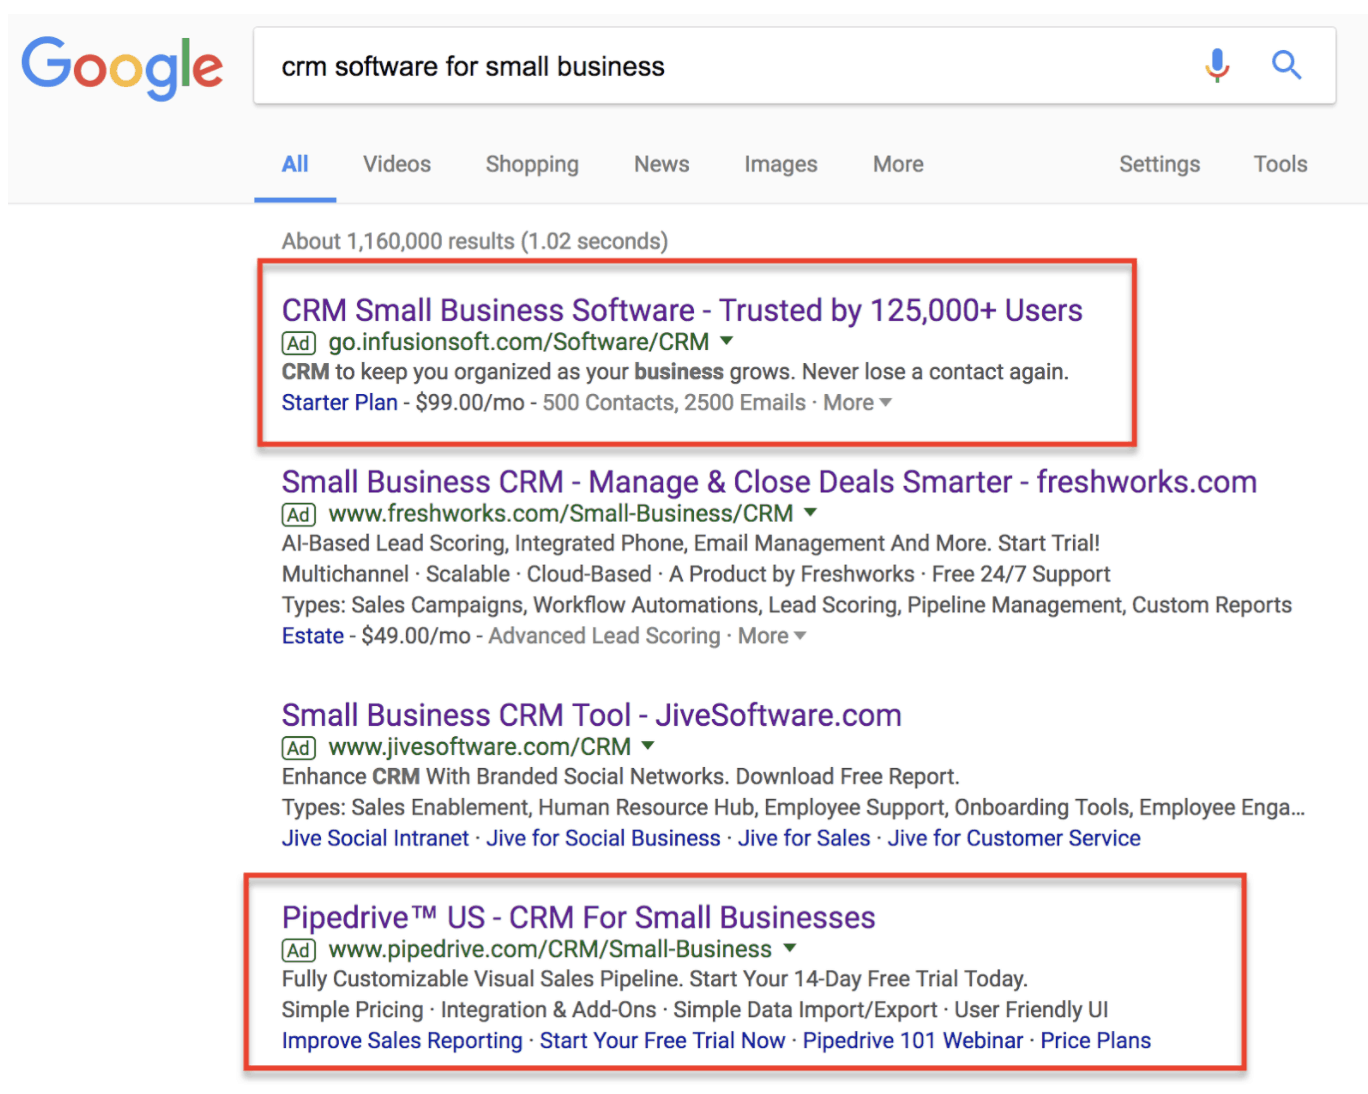Click the Ad badge next to www.pipedrive.com
Image resolution: width=1368 pixels, height=1094 pixels.
[x=298, y=950]
